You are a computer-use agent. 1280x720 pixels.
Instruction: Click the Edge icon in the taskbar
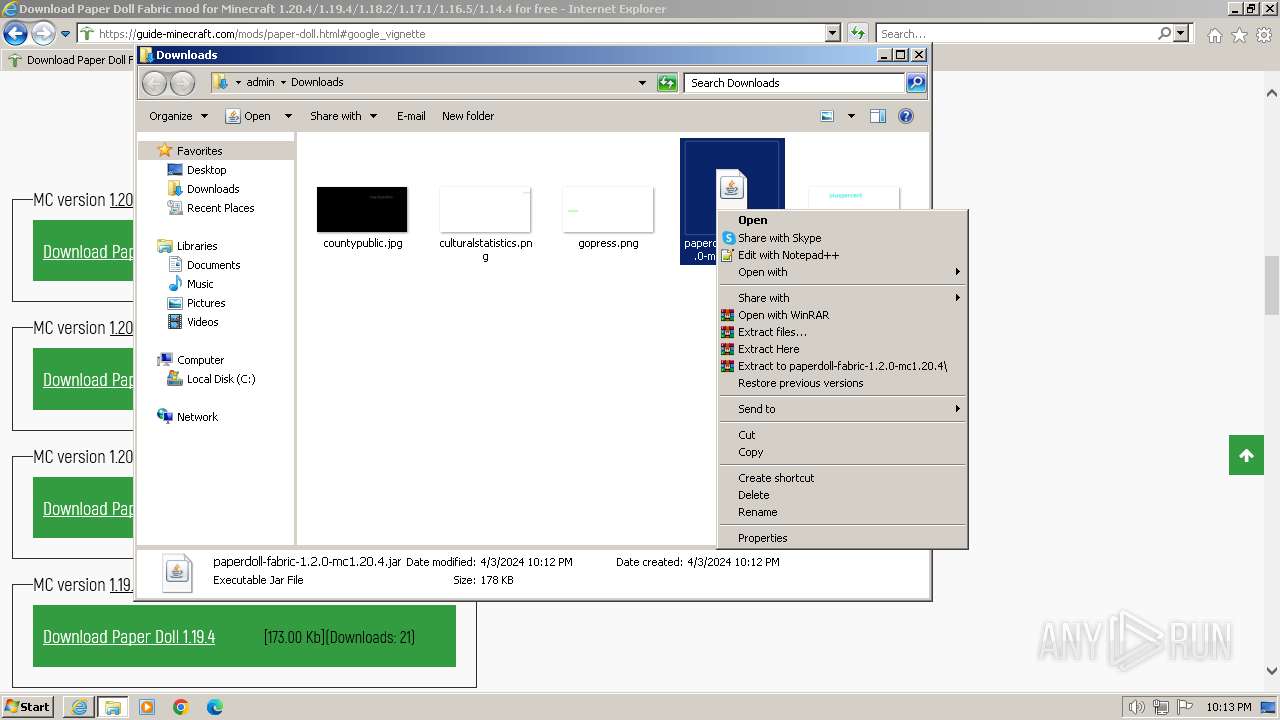coord(215,707)
